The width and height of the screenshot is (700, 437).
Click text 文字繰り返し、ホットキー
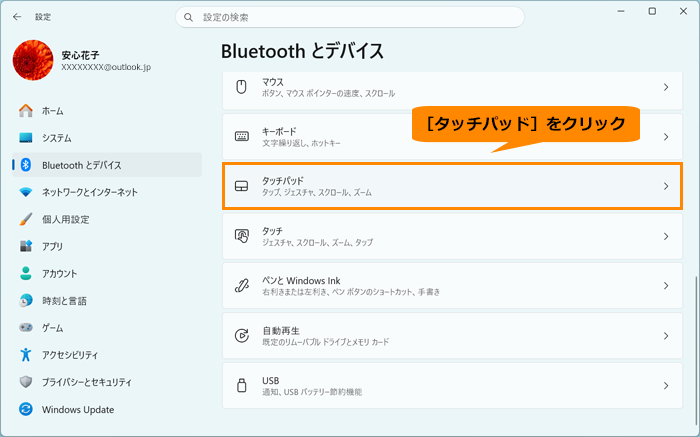(x=301, y=143)
